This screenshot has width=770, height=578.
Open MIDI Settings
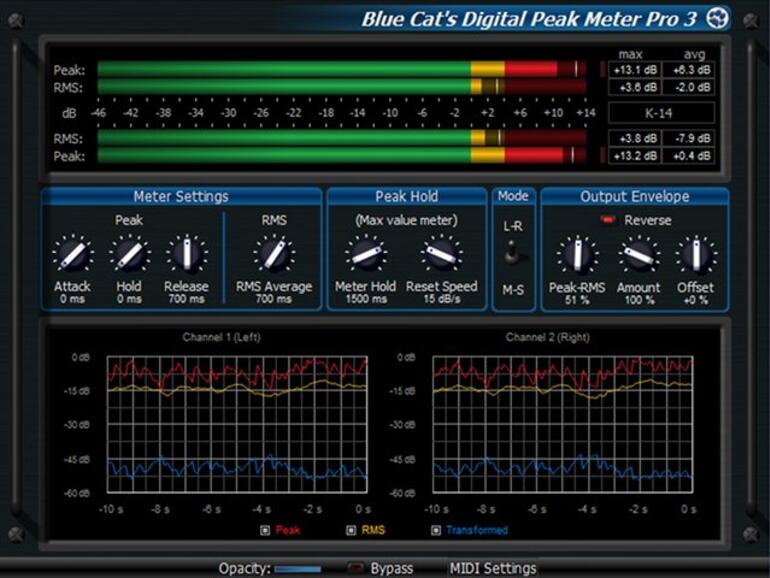pos(493,569)
